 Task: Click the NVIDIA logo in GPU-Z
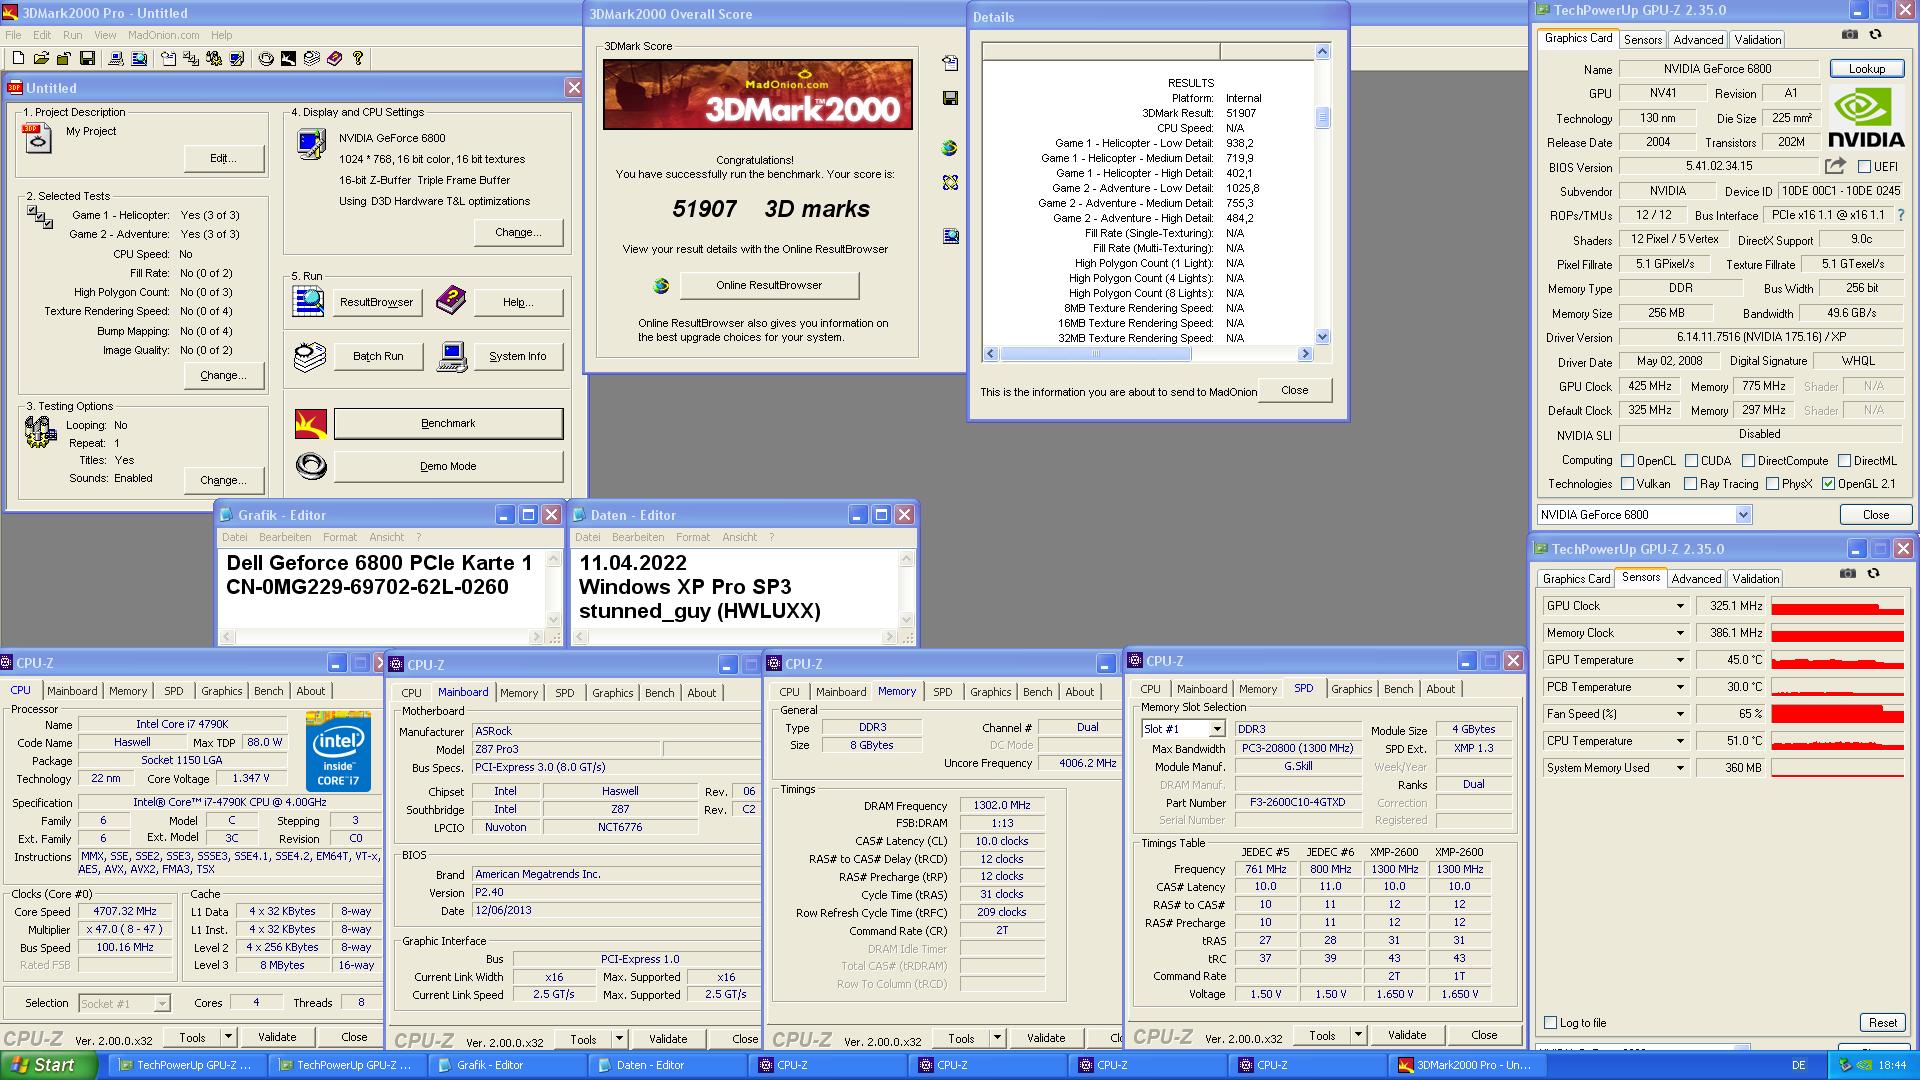click(x=1866, y=117)
